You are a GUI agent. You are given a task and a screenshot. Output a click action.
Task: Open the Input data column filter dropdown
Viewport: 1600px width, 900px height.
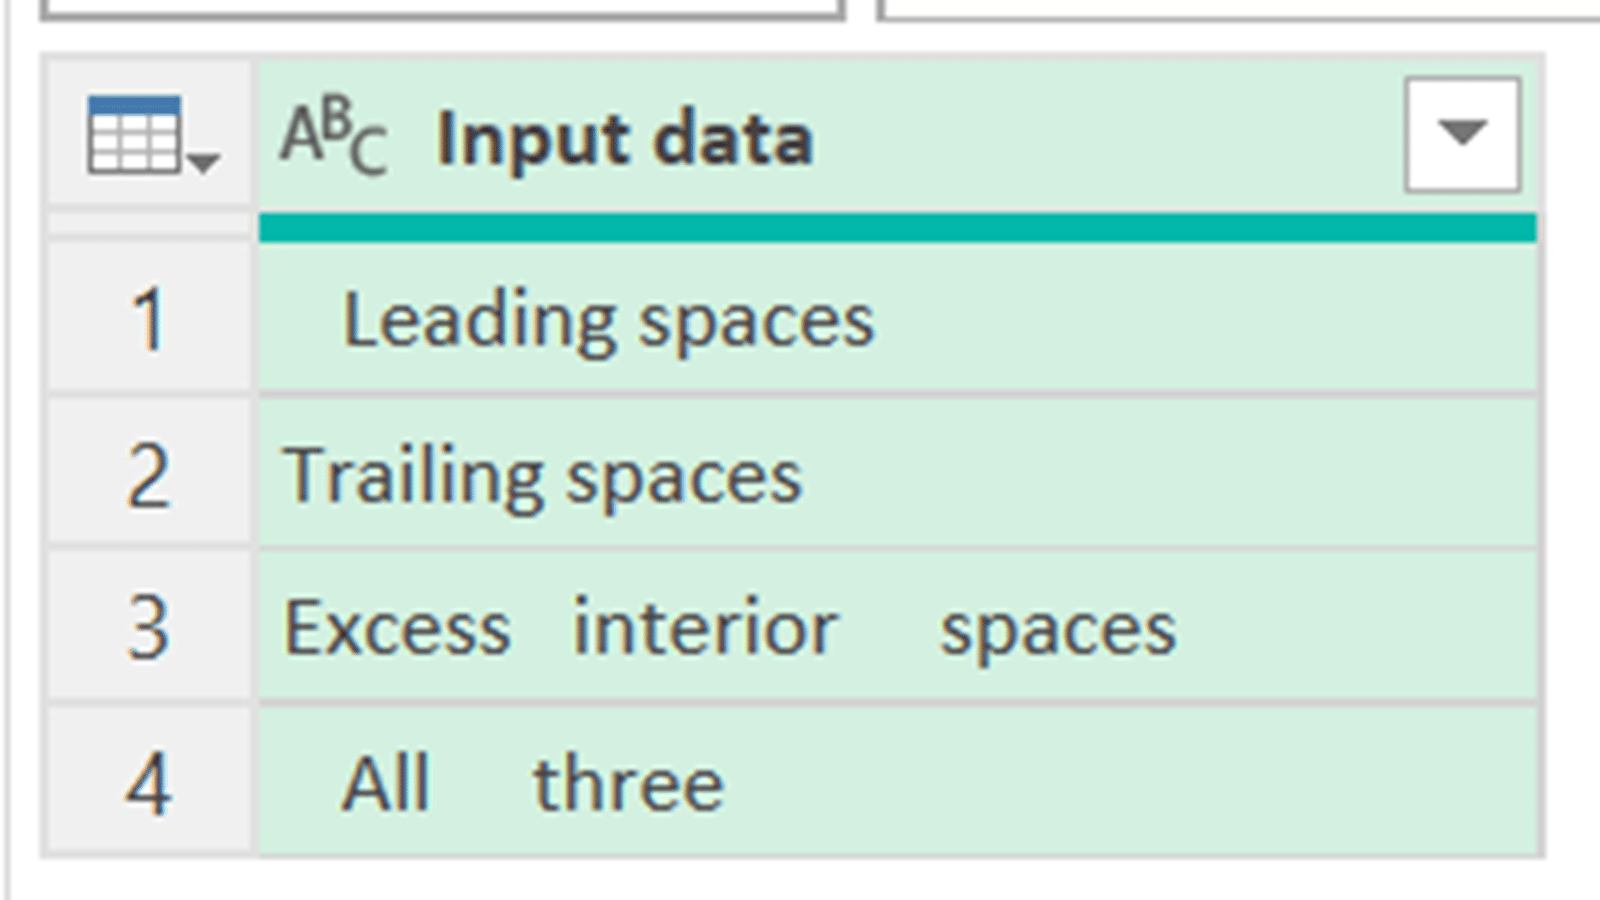coord(1462,134)
